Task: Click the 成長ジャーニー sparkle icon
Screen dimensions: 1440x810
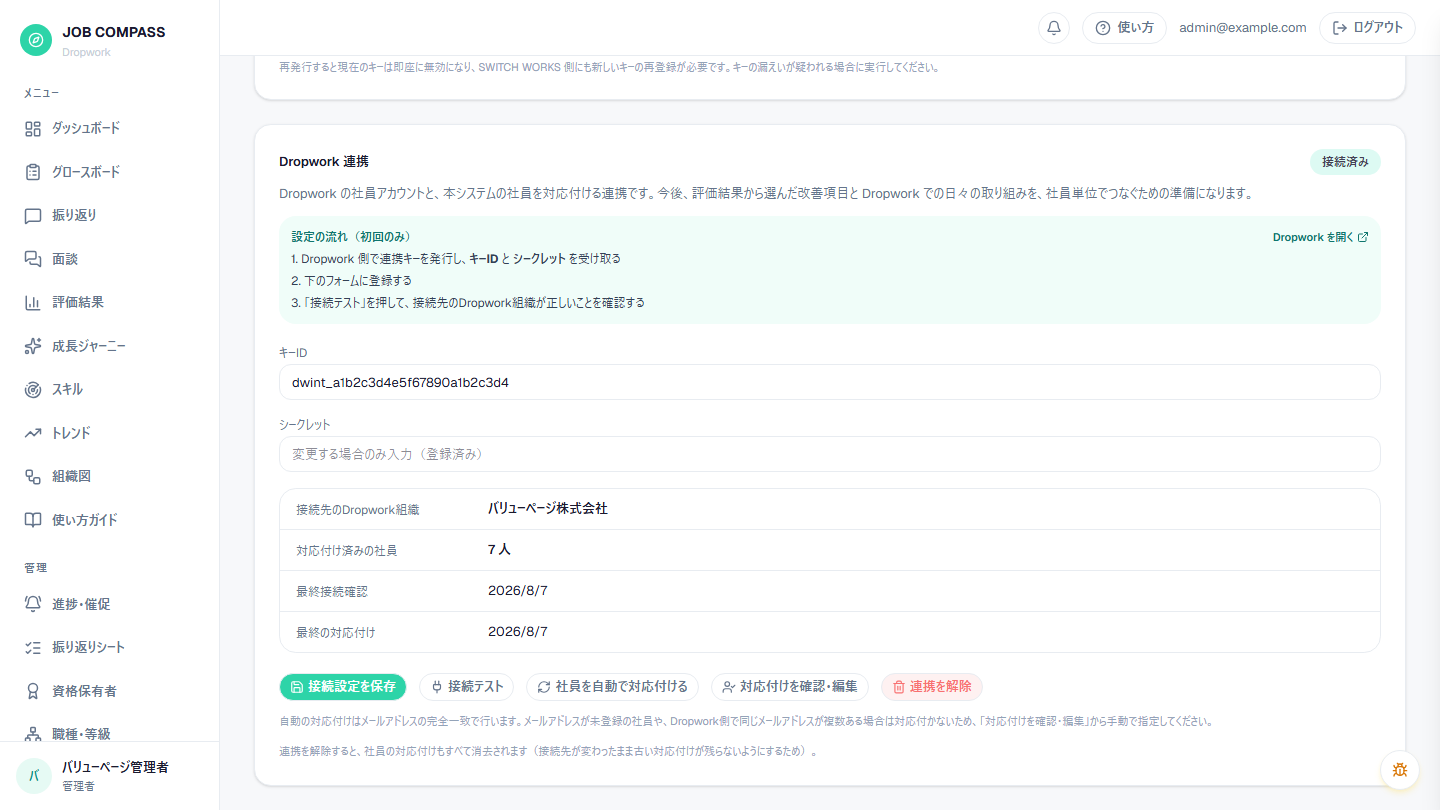Action: coord(33,346)
